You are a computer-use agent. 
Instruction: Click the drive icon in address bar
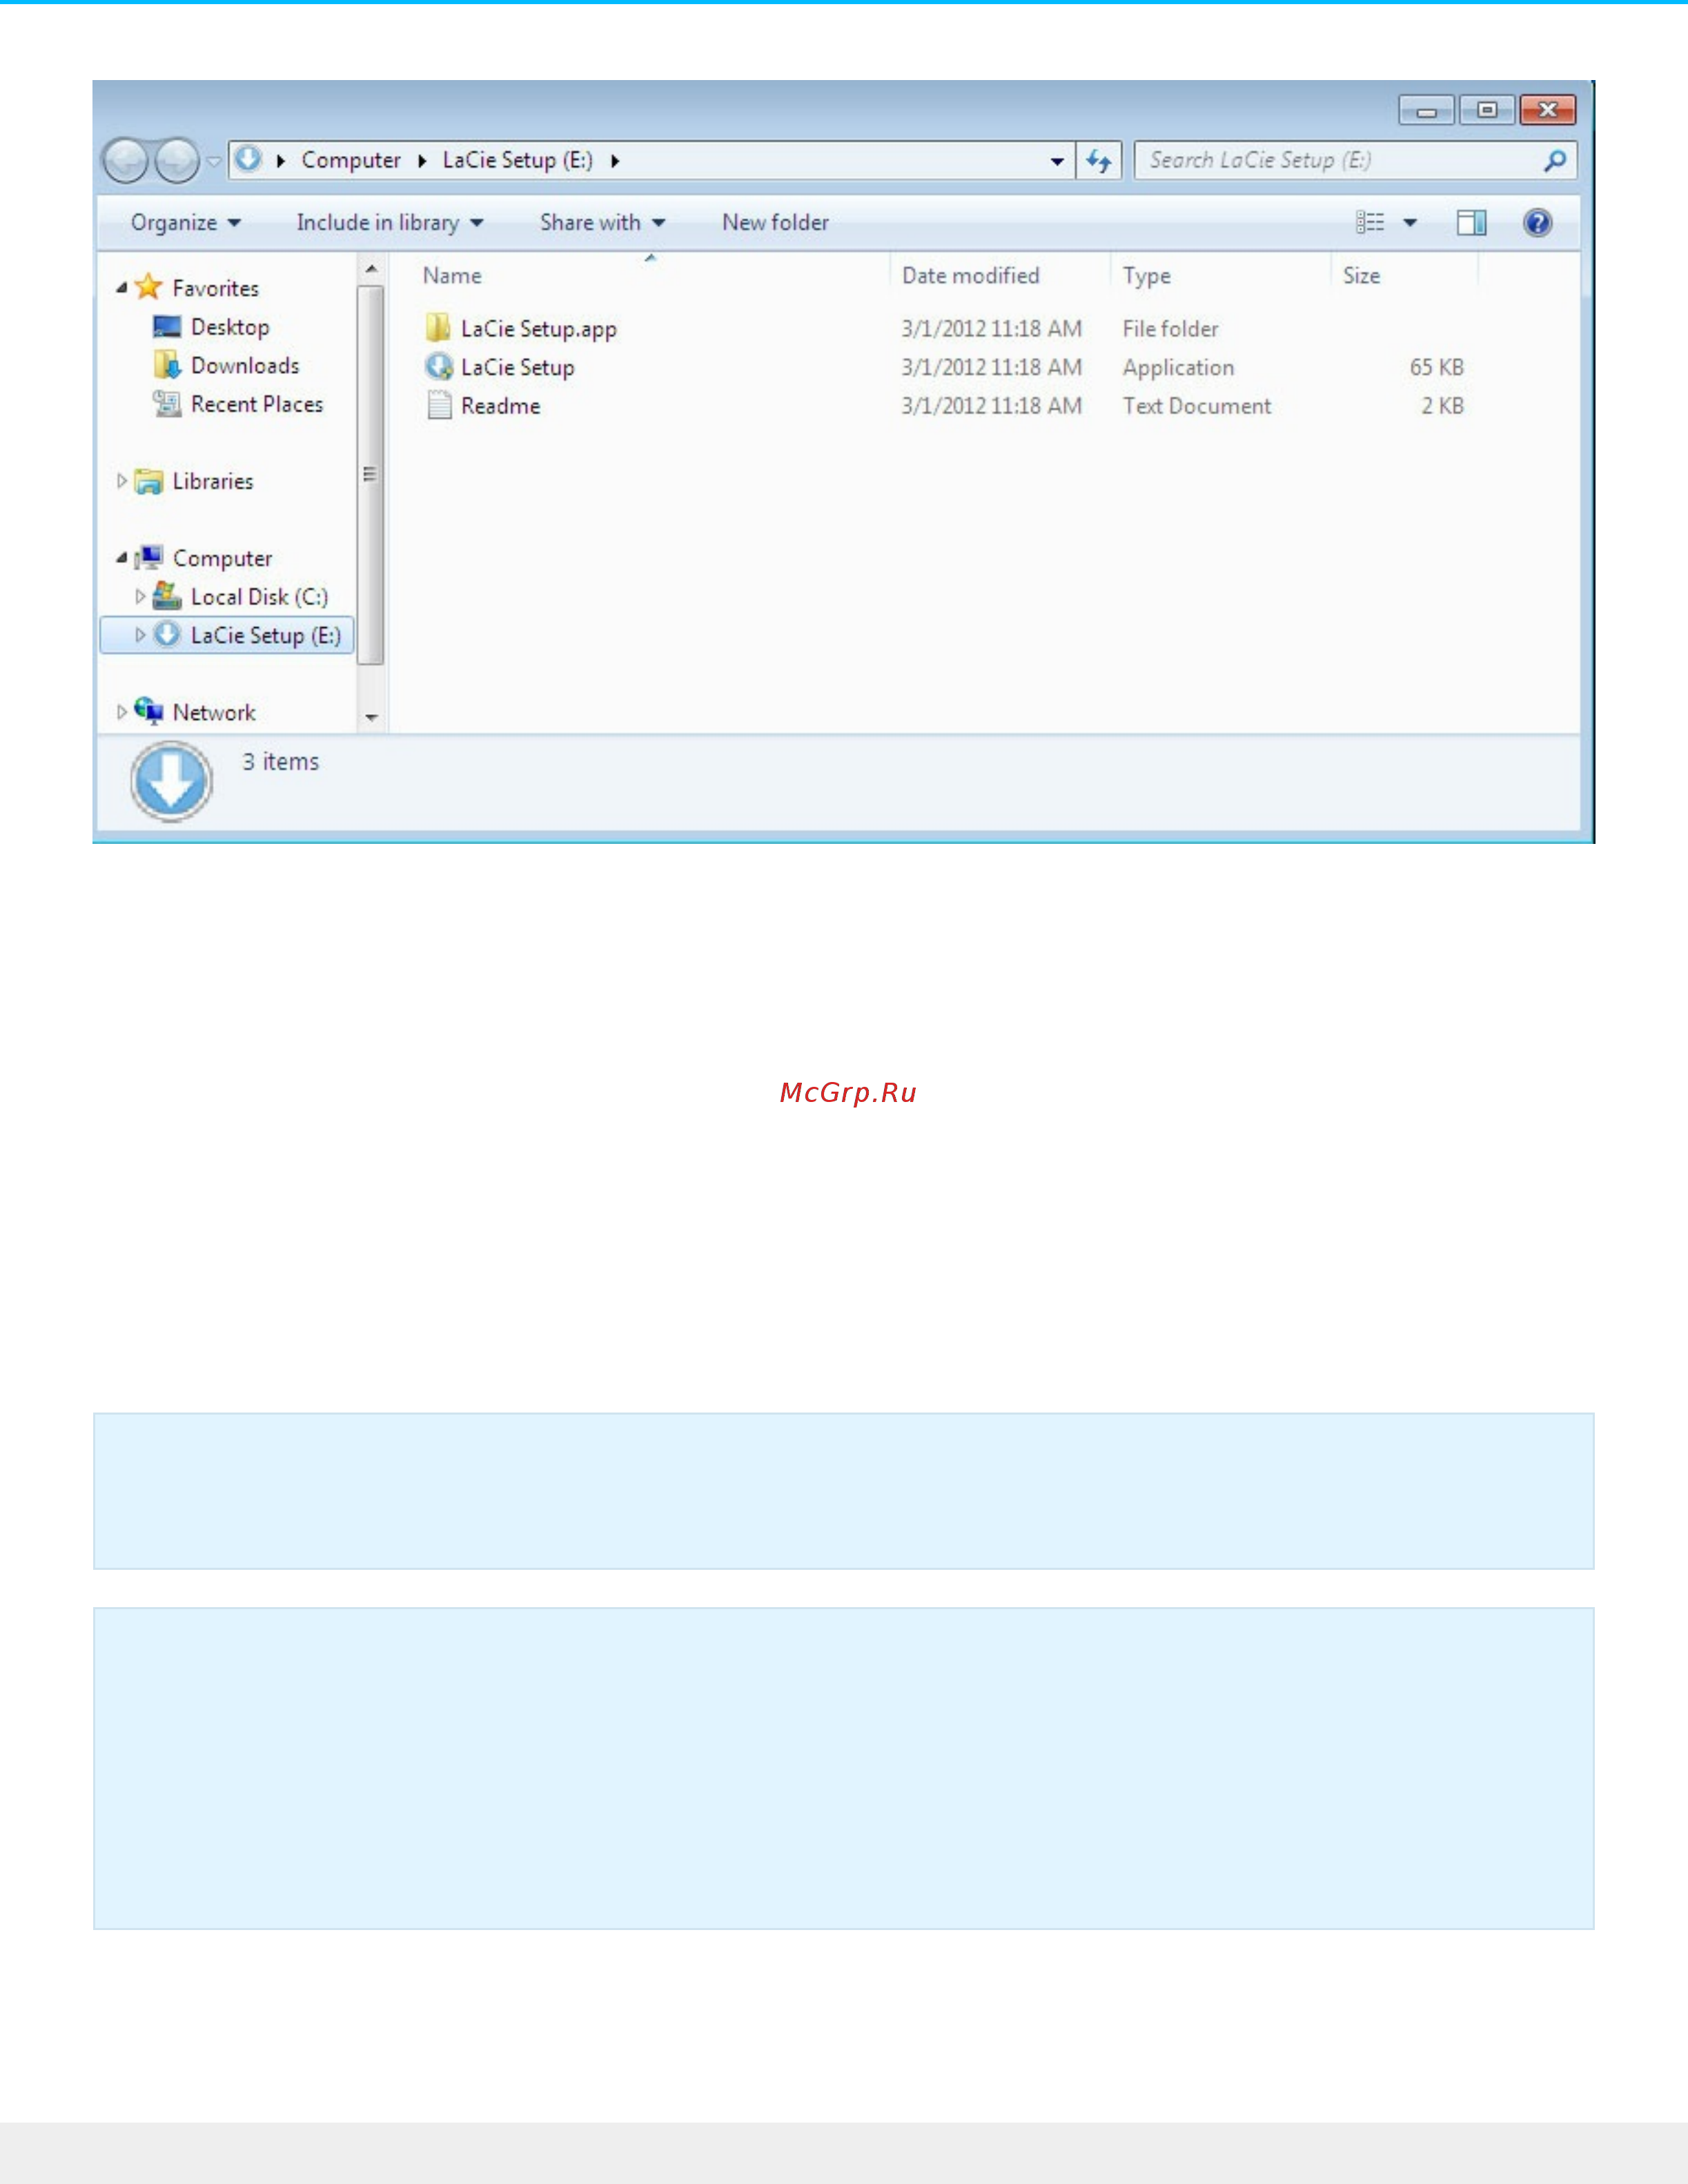[248, 159]
